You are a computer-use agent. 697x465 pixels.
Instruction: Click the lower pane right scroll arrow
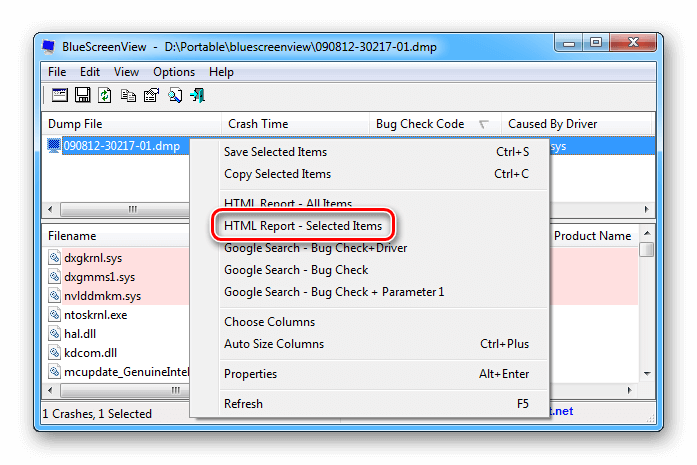point(629,390)
